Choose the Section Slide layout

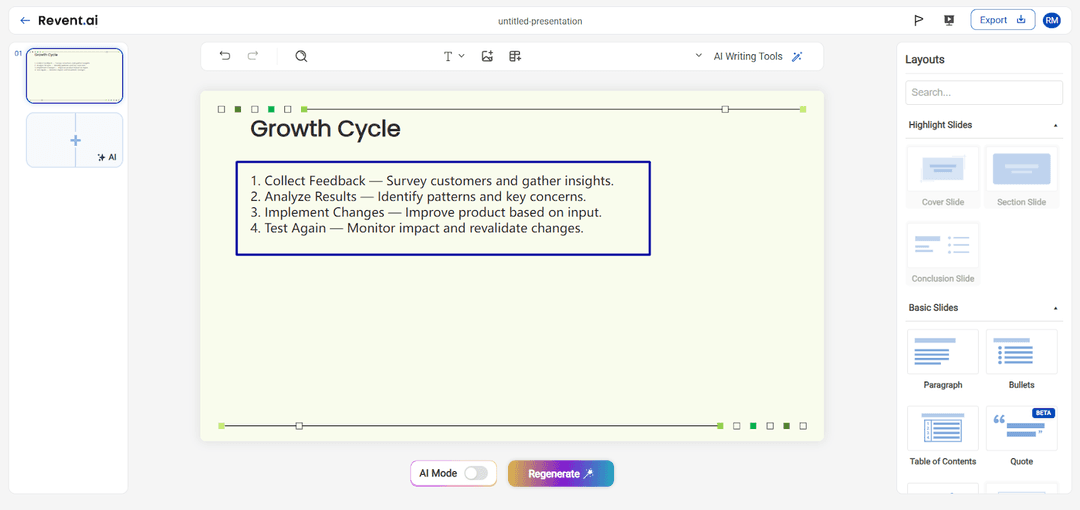(1021, 176)
